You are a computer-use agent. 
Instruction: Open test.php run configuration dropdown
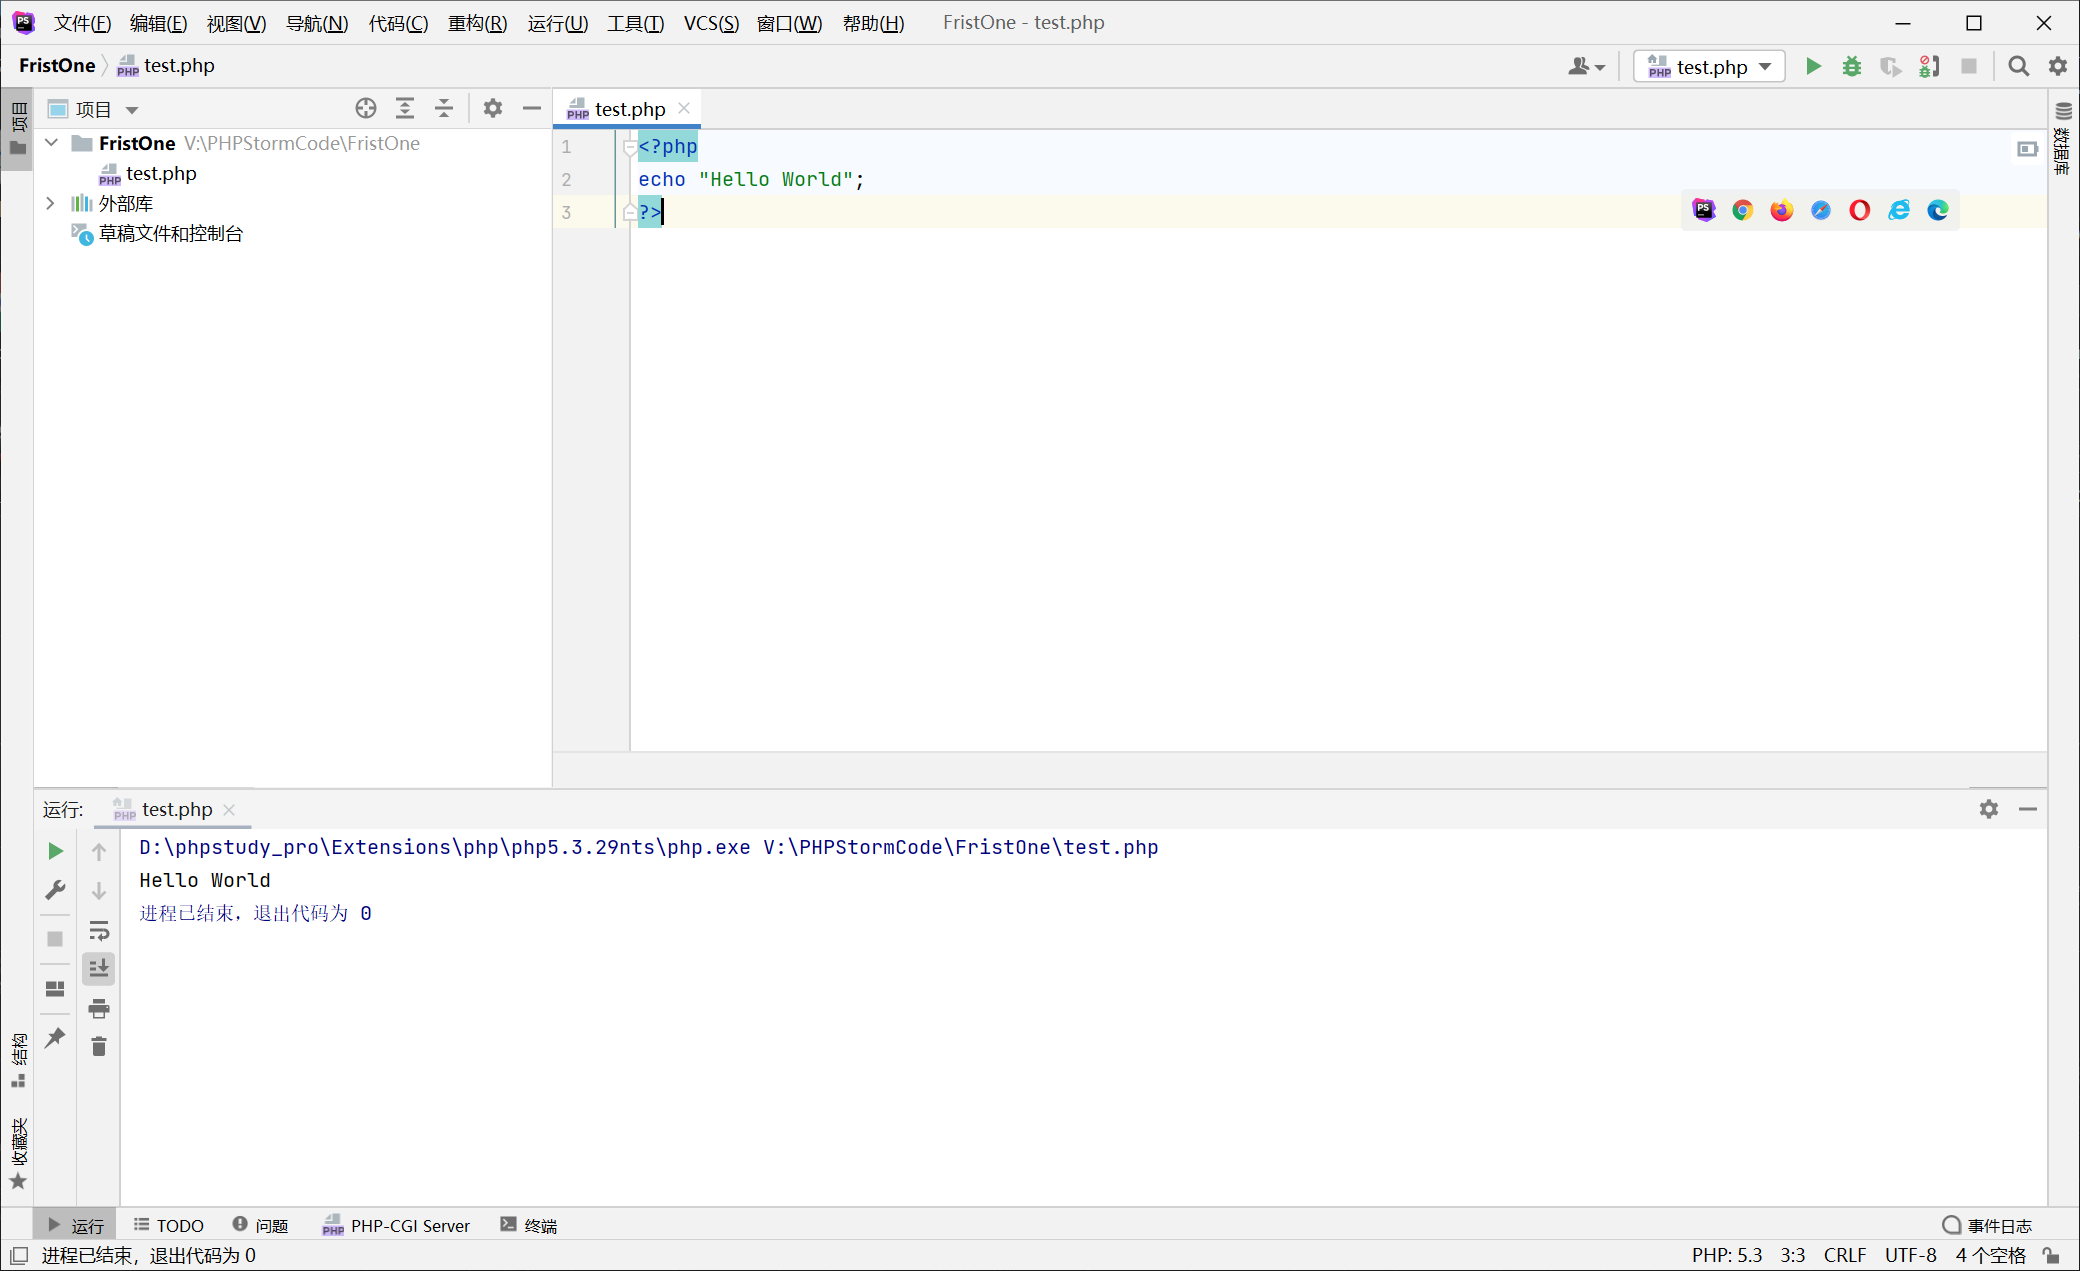coord(1709,66)
